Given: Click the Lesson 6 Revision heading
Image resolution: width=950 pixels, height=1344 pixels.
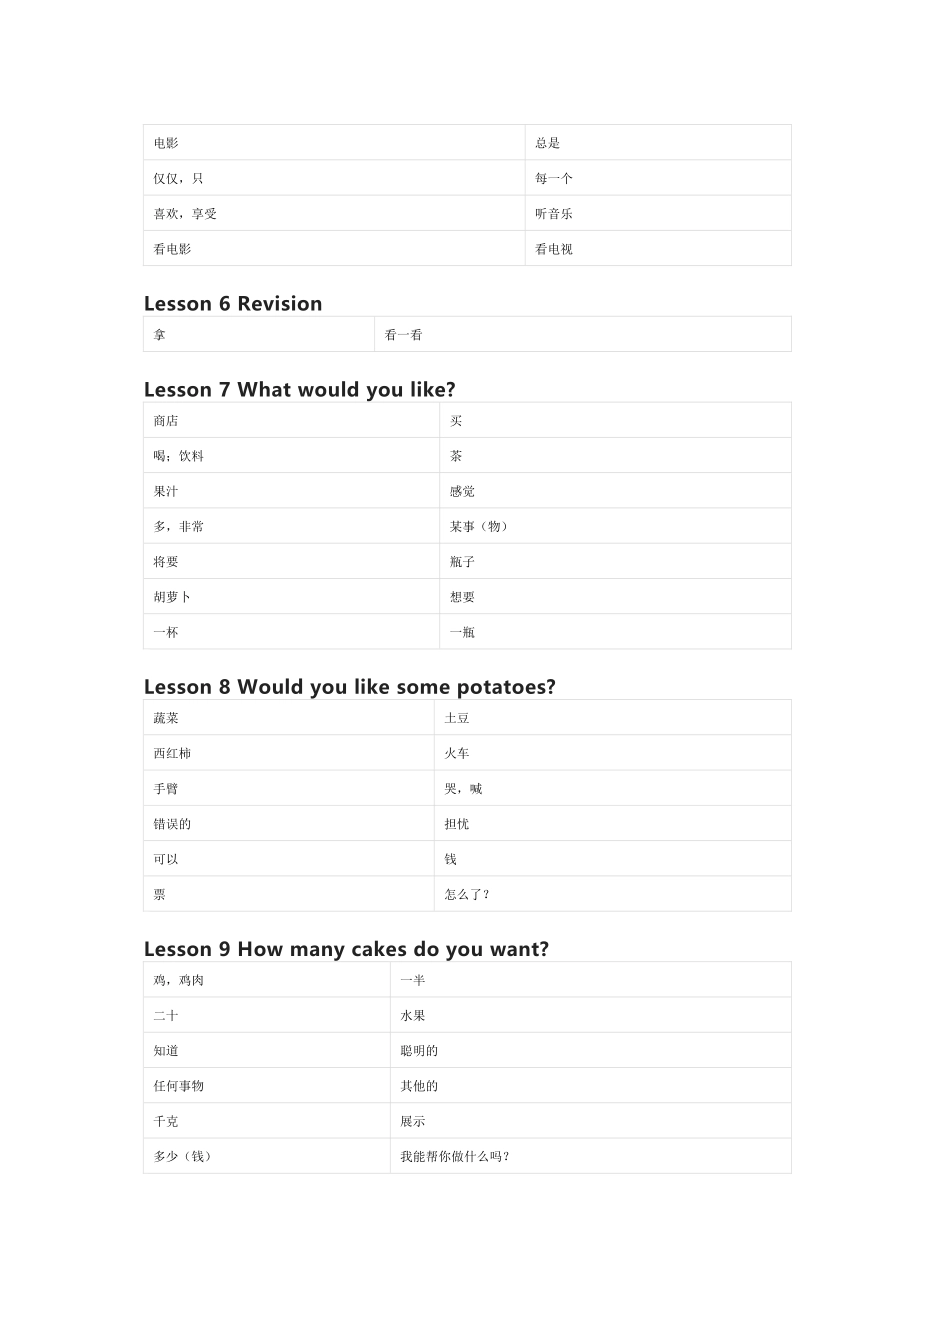Looking at the screenshot, I should tap(233, 304).
